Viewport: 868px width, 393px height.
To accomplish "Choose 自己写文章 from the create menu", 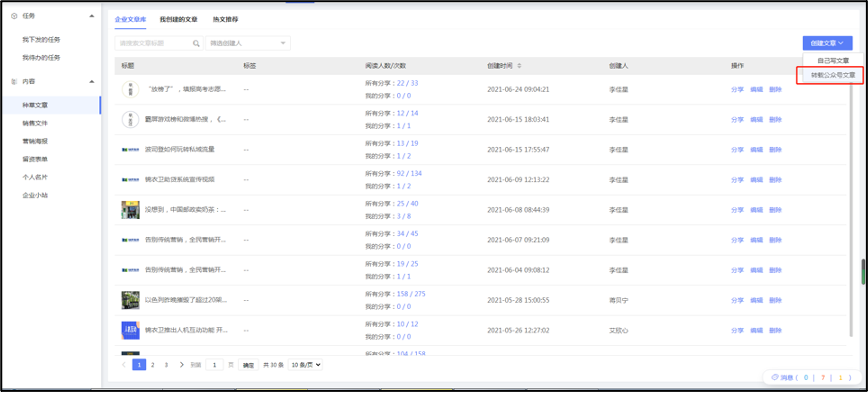I will [833, 60].
